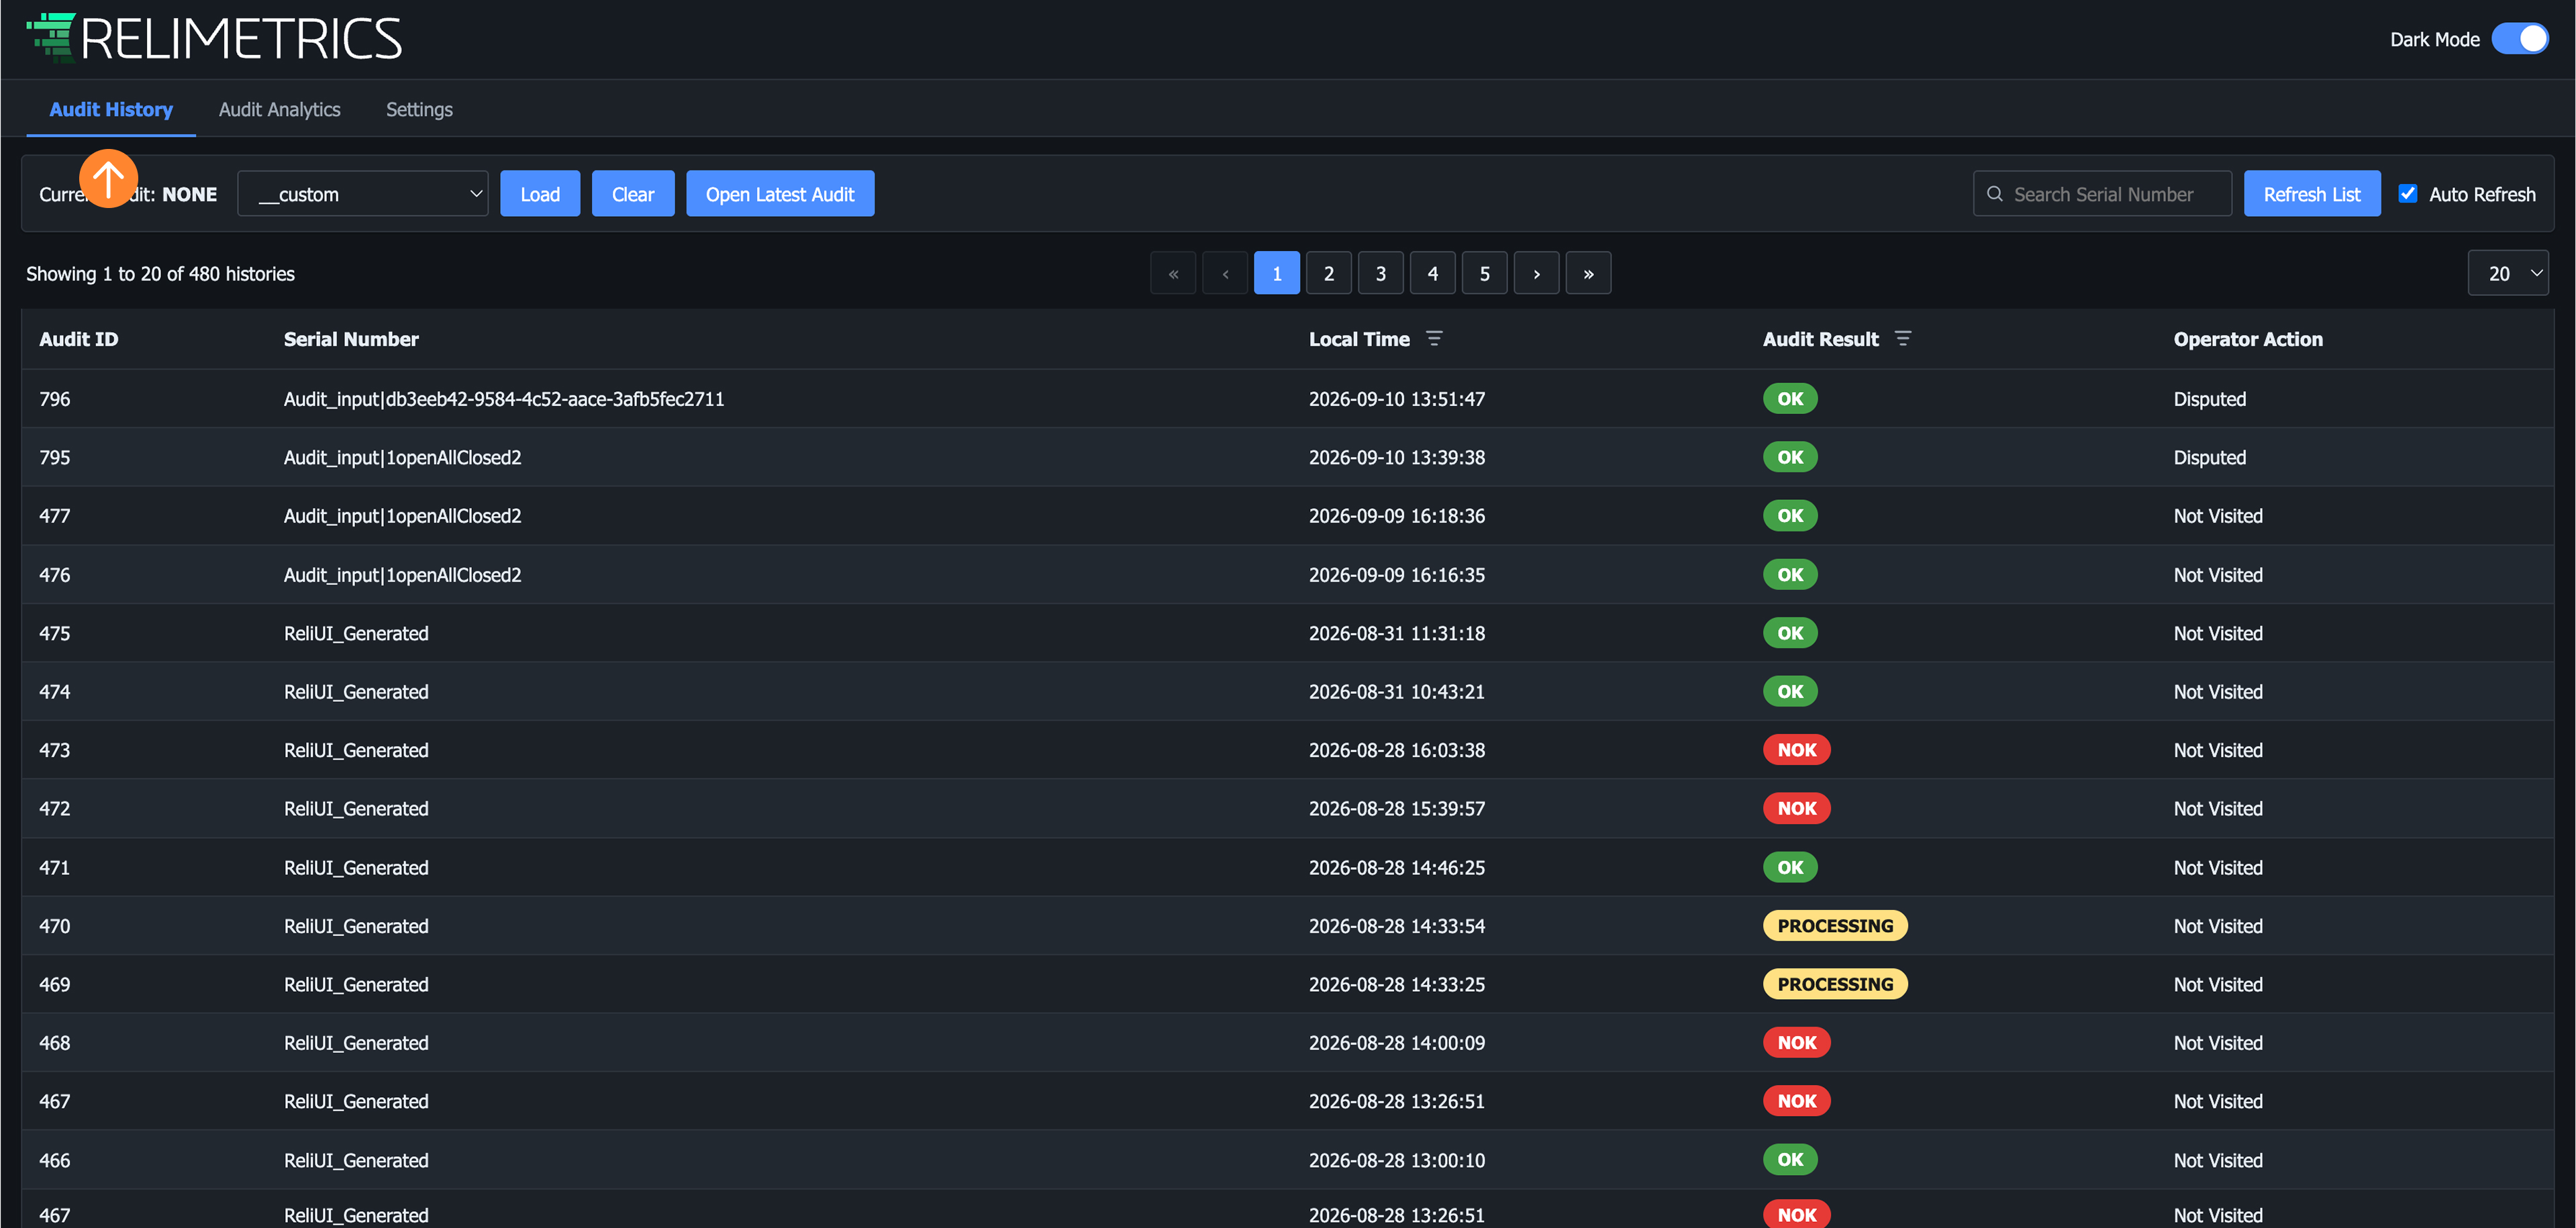Image resolution: width=2576 pixels, height=1228 pixels.
Task: Click audit ID 796 cell
Action: [x=55, y=399]
